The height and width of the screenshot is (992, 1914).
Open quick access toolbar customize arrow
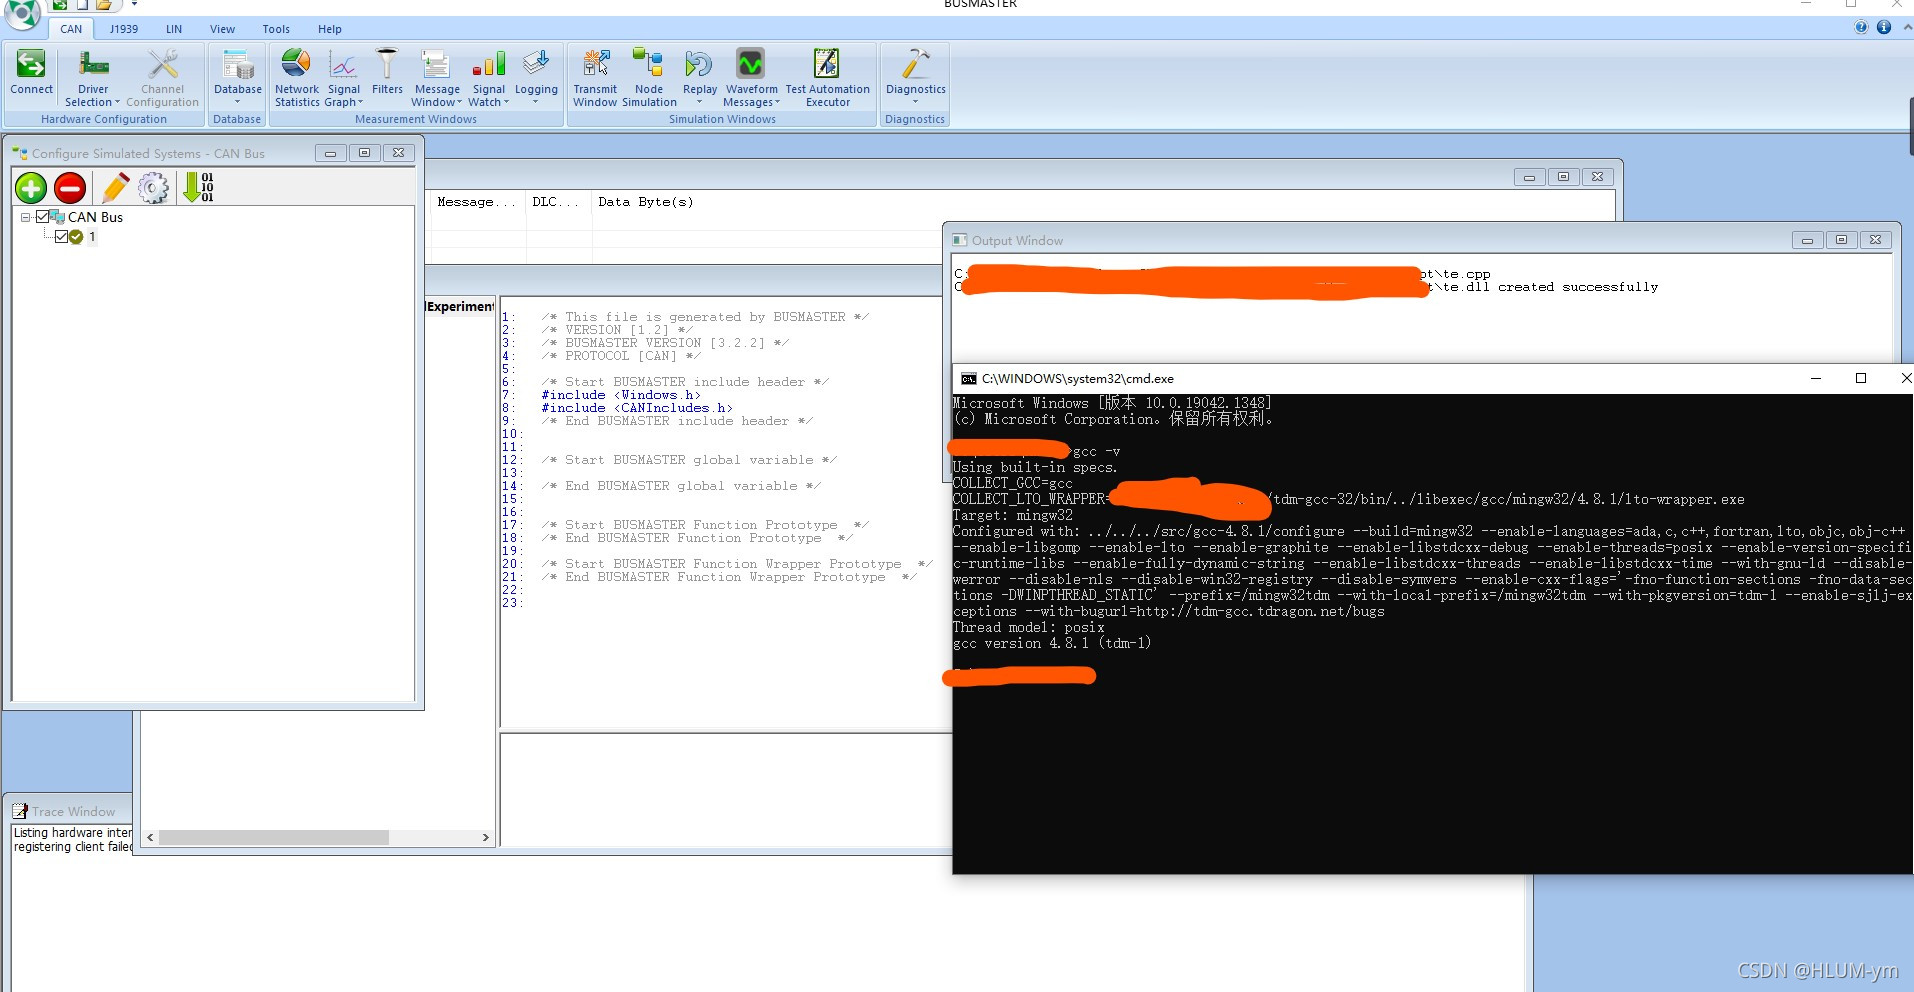pyautogui.click(x=134, y=4)
